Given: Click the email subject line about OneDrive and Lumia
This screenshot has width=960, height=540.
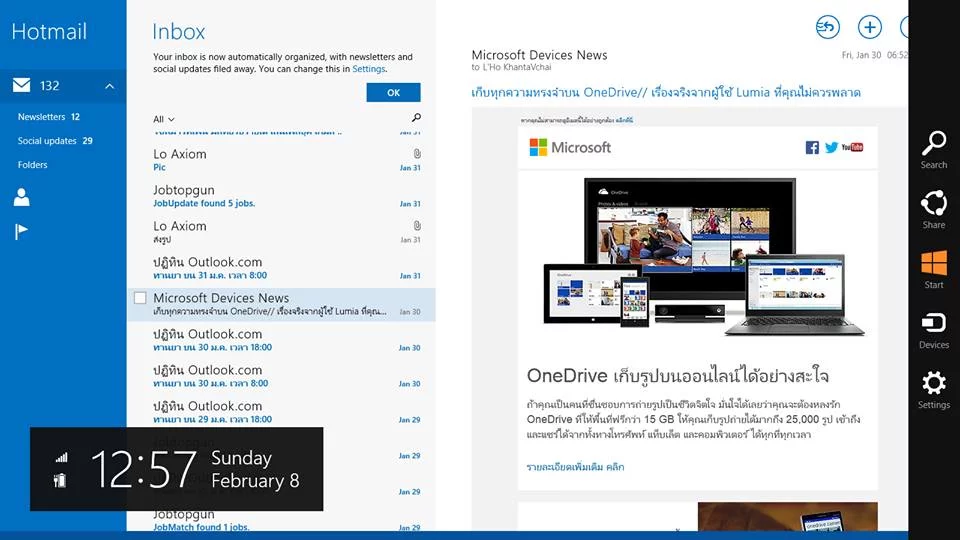Looking at the screenshot, I should [x=666, y=92].
